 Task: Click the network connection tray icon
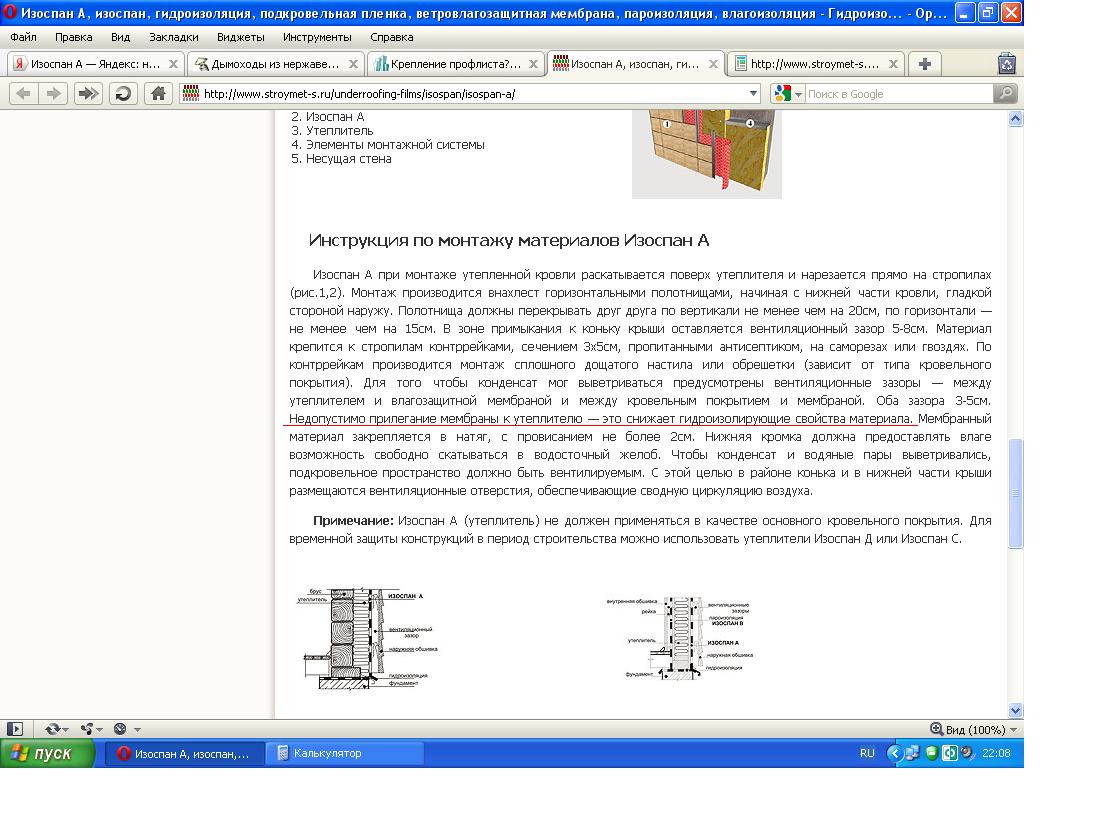pos(912,753)
